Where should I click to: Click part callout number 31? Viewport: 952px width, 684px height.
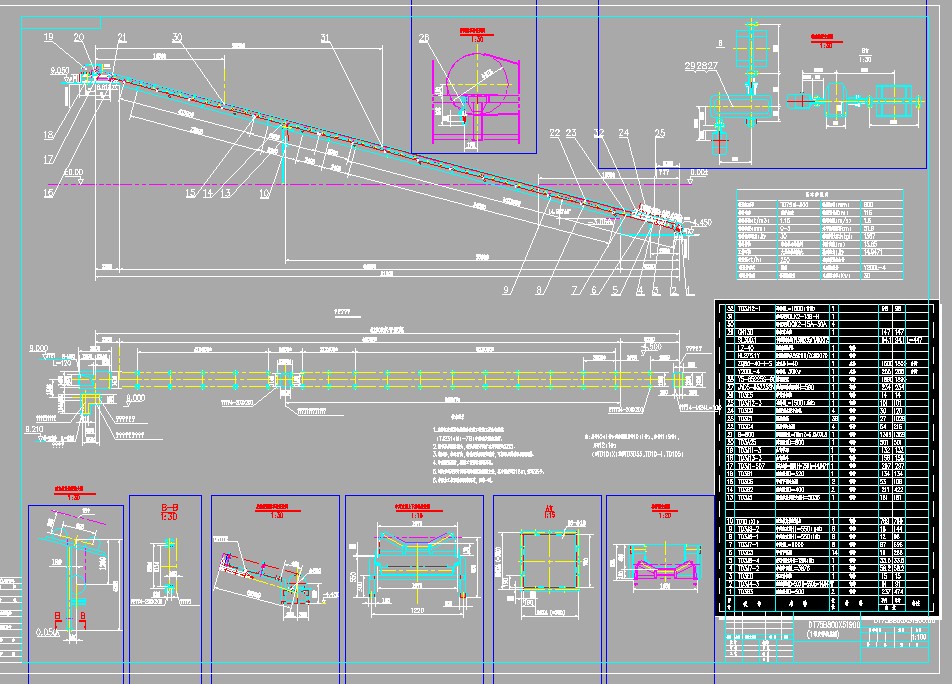coord(325,38)
